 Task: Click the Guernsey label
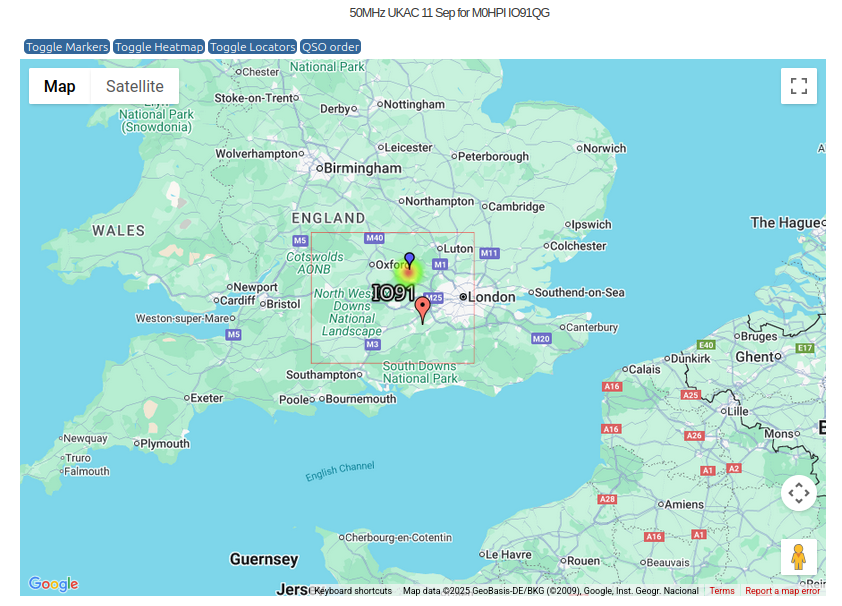click(264, 559)
